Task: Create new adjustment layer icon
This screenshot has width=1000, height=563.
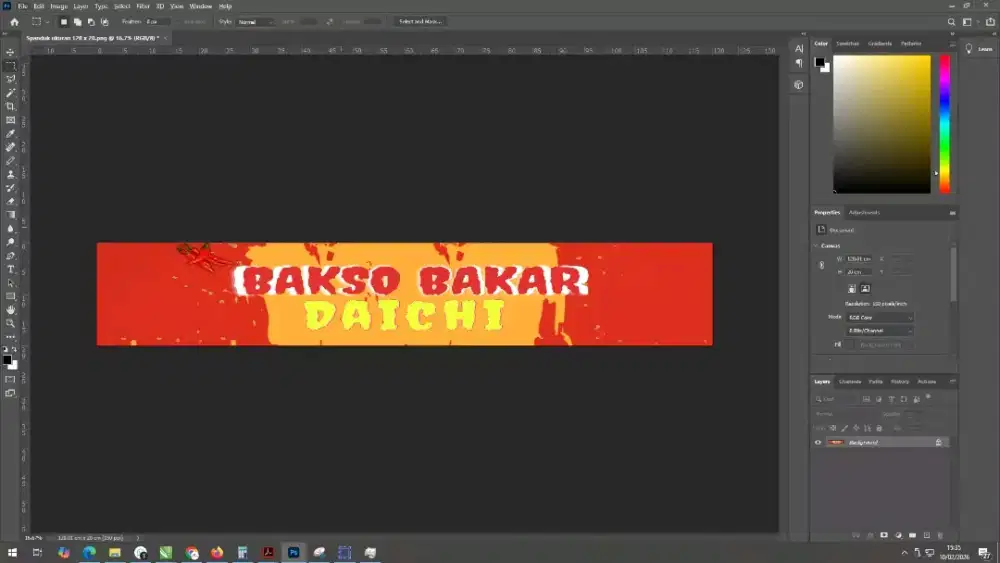Action: pos(898,536)
